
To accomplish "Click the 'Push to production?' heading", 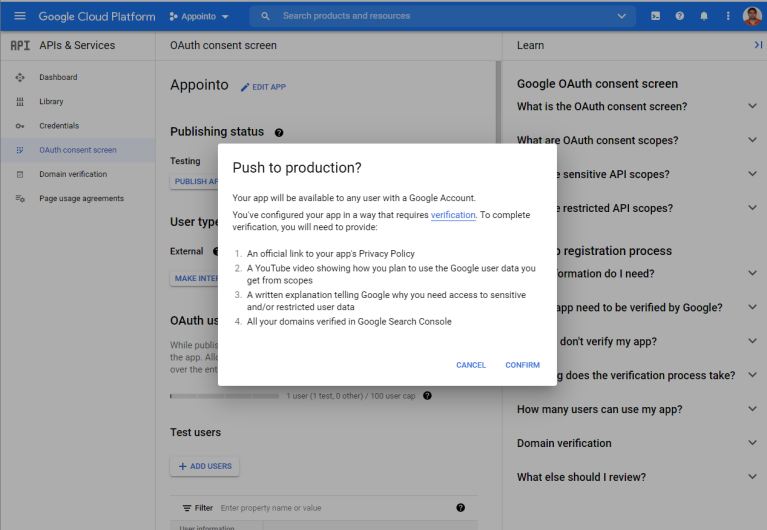I will point(297,168).
